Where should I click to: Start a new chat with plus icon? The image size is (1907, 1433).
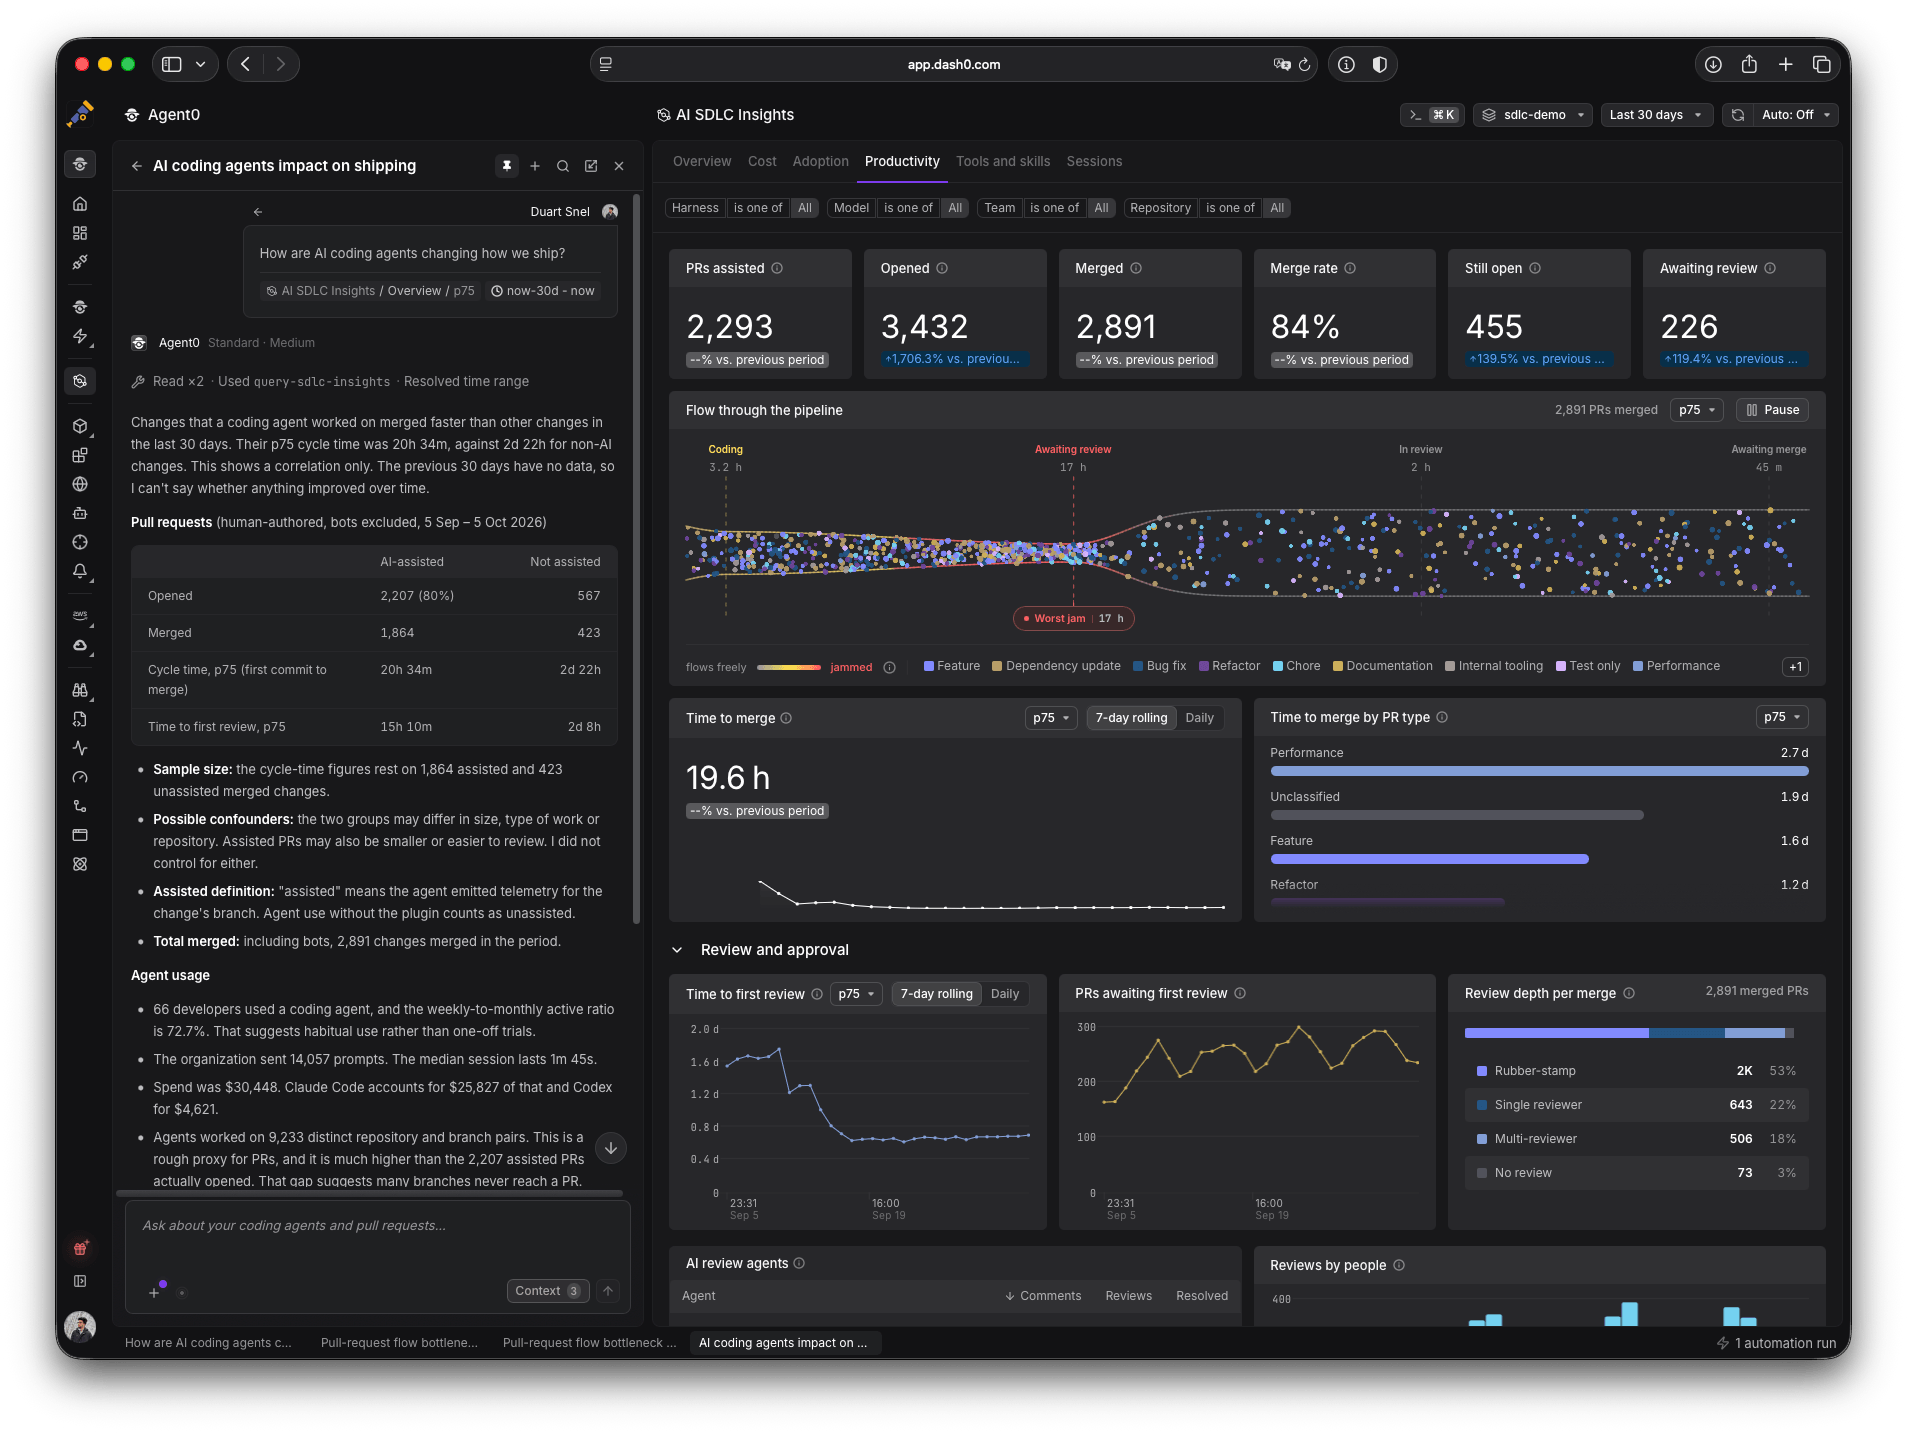point(535,166)
